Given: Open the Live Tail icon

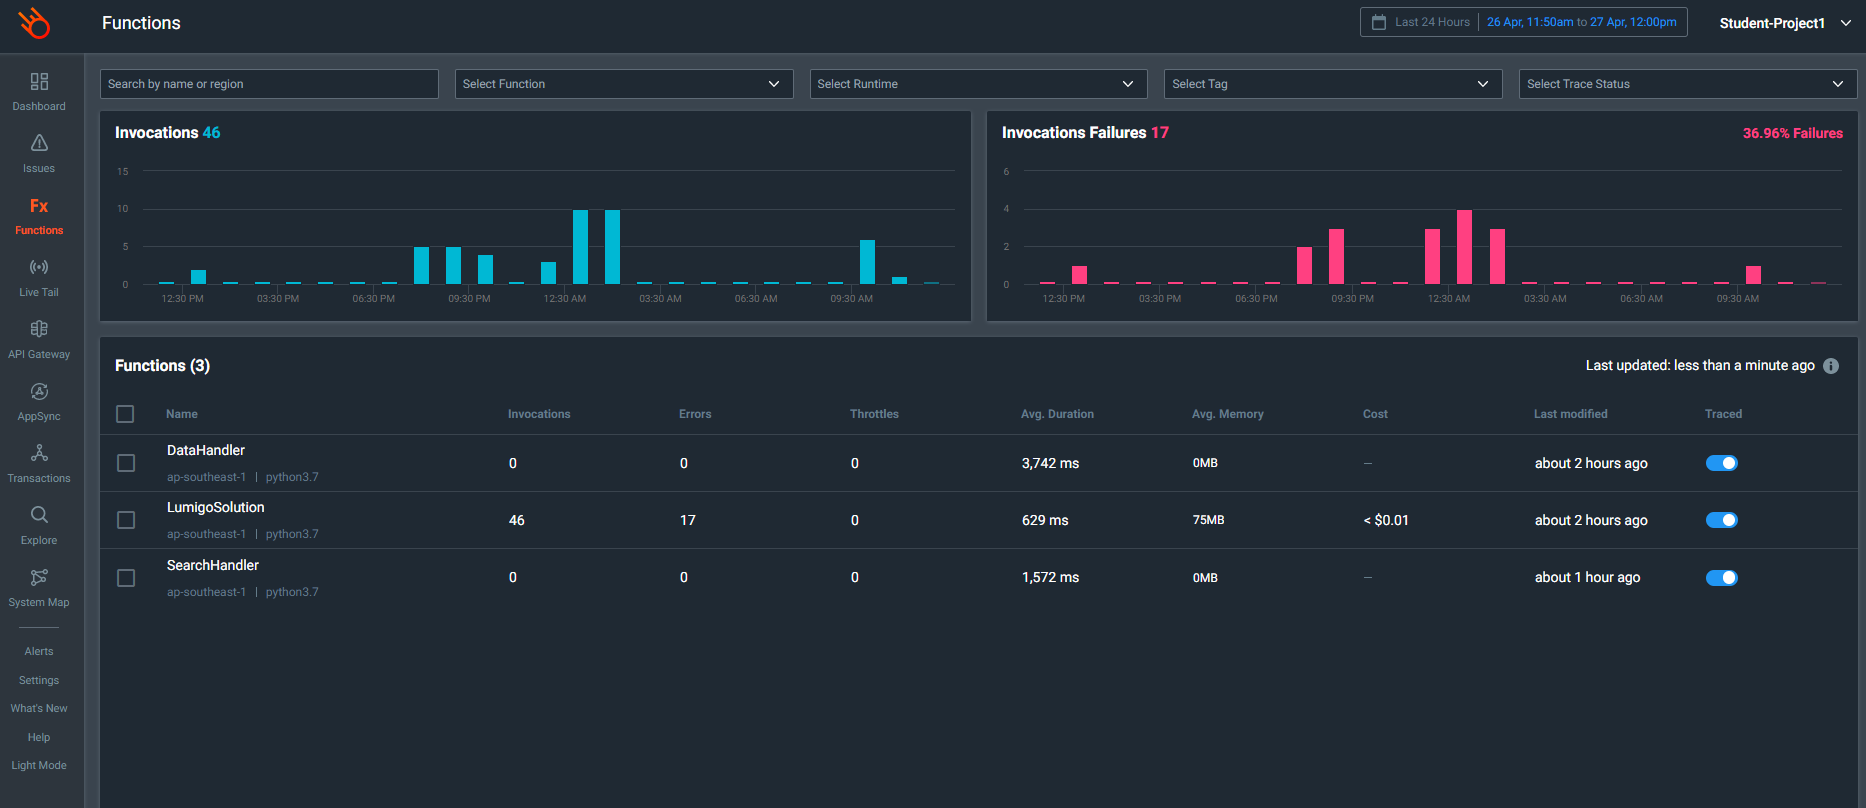Looking at the screenshot, I should tap(39, 267).
